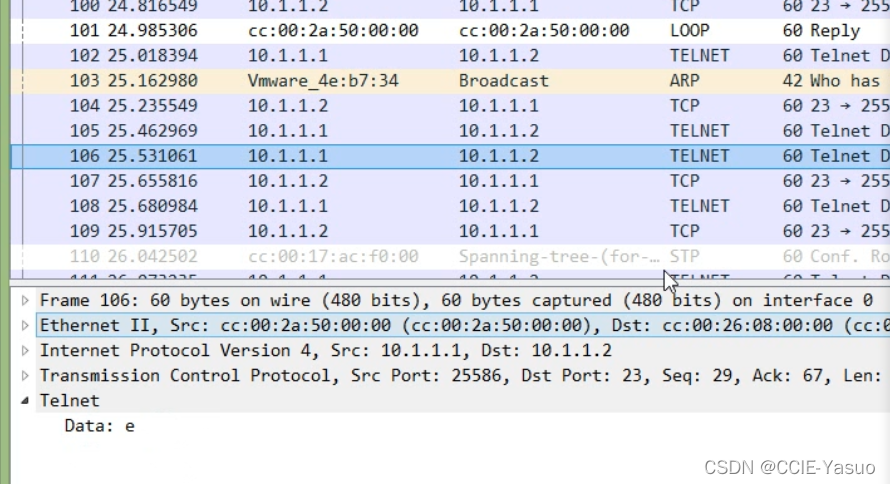The width and height of the screenshot is (890, 484).
Task: Click time value 25.531061
Action: [153, 156]
